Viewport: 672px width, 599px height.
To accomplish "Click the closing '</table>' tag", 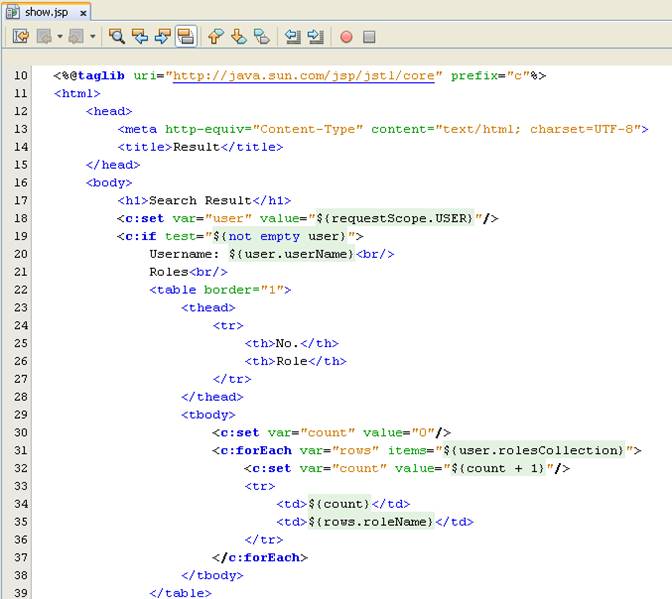I will [x=180, y=593].
